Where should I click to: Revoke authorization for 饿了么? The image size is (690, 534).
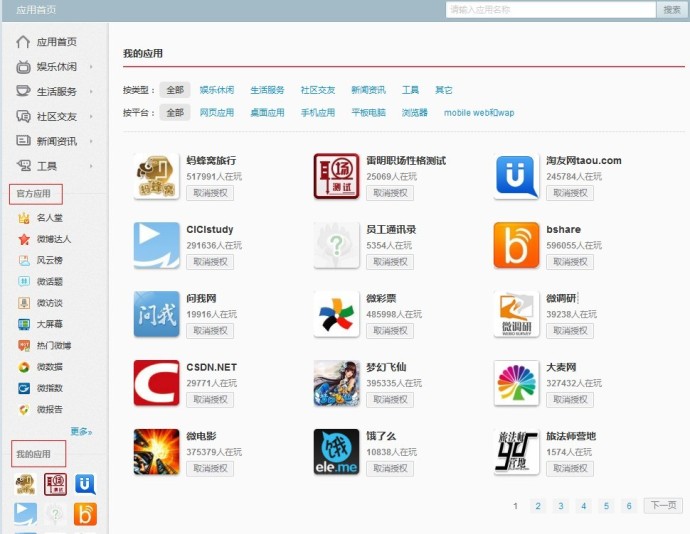390,468
